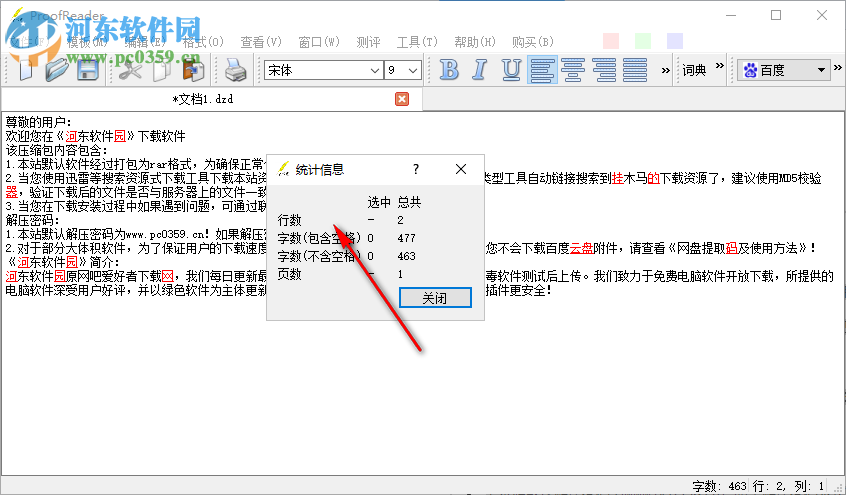Click the 字数: 463 status bar entry
Viewport: 846px width, 495px height.
click(x=720, y=486)
